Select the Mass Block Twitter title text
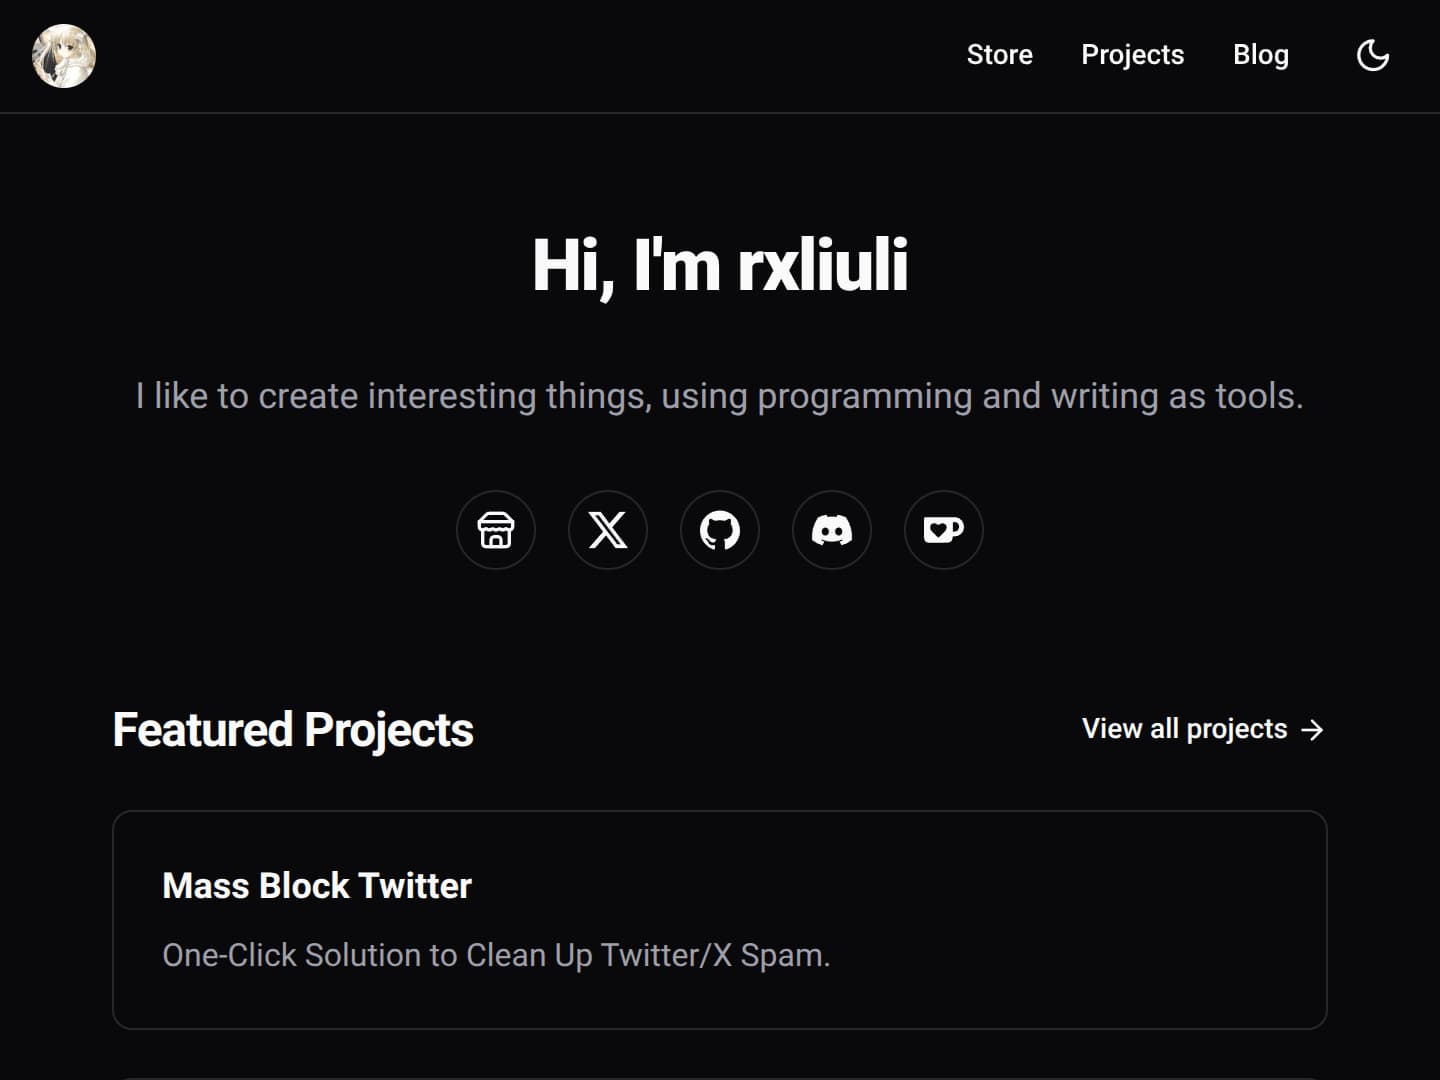1440x1080 pixels. tap(317, 886)
